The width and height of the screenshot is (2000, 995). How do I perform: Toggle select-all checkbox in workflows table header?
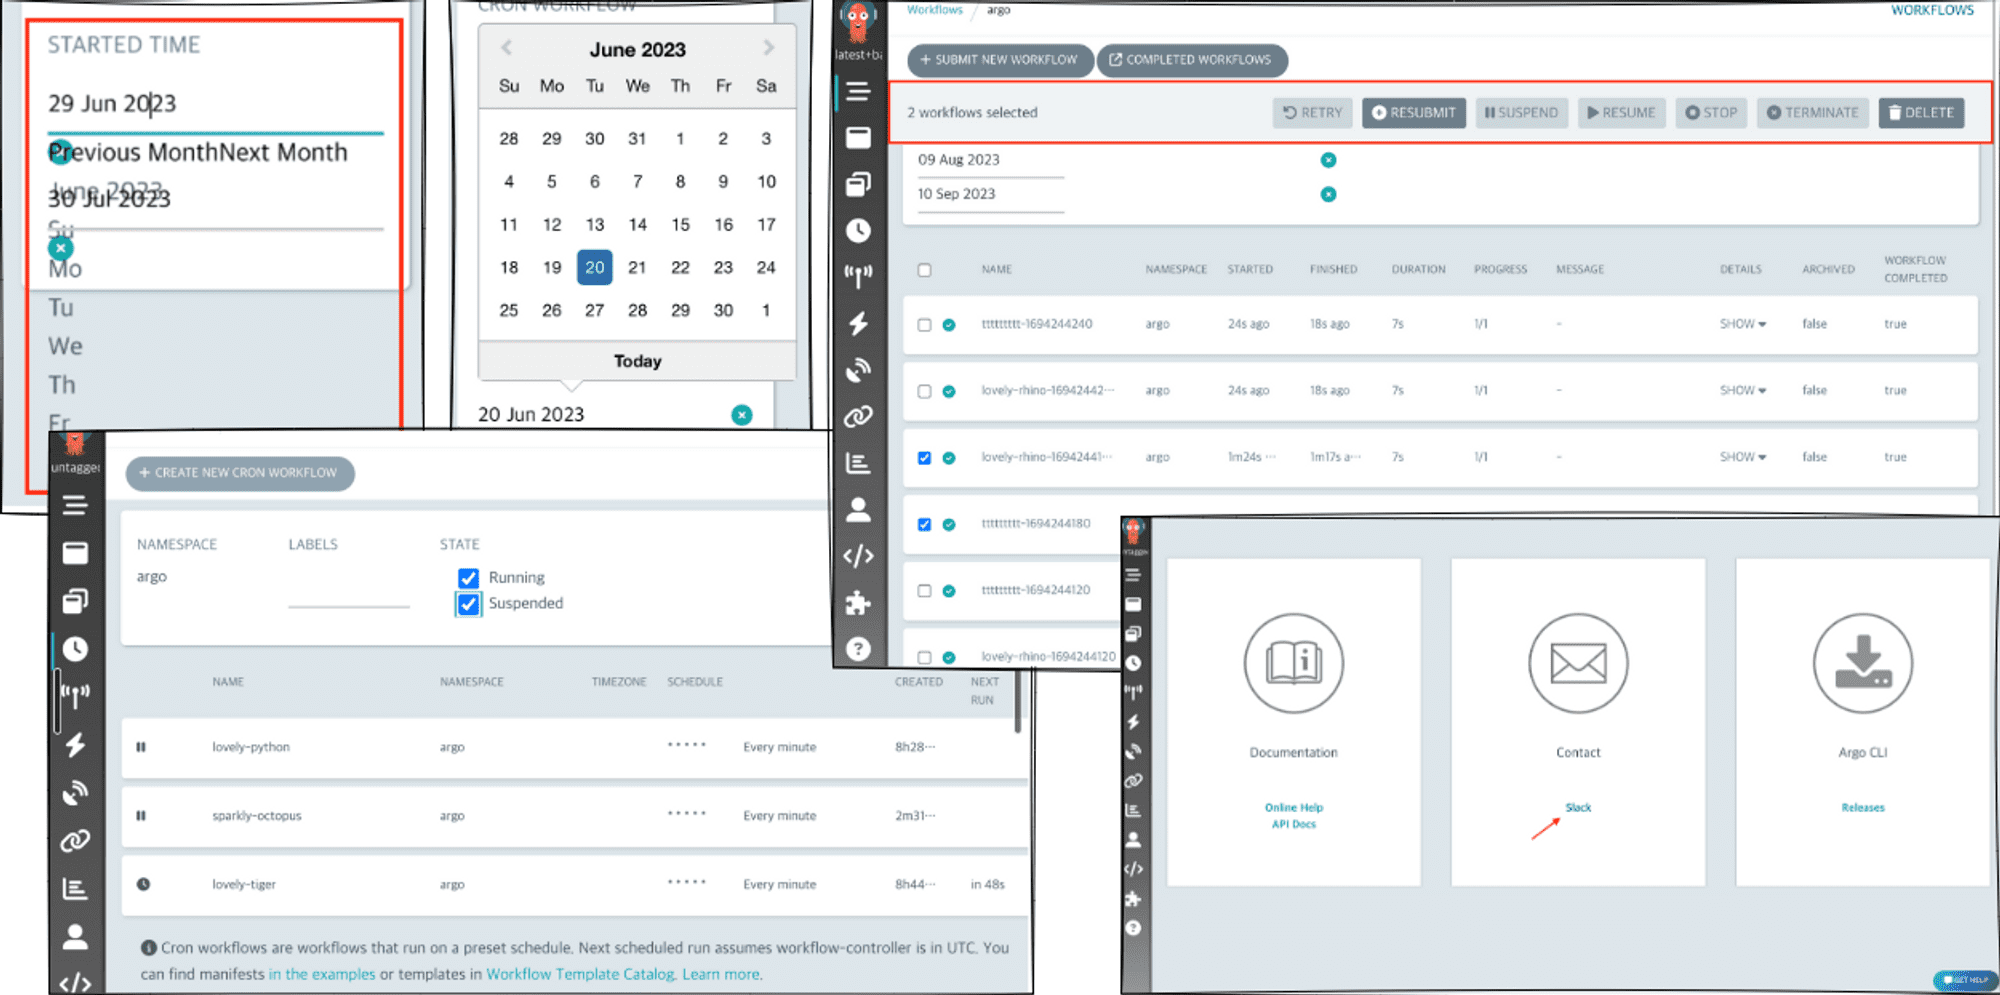pyautogui.click(x=924, y=270)
